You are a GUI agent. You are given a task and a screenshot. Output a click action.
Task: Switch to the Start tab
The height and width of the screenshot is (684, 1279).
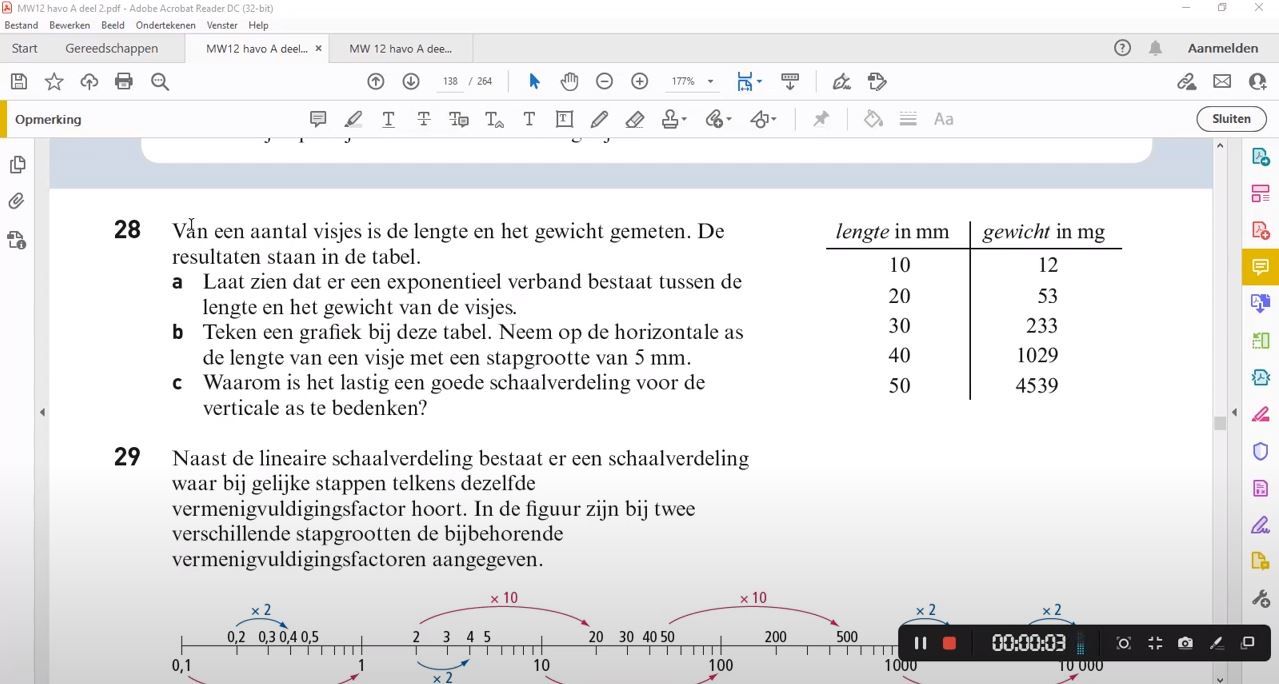pyautogui.click(x=25, y=48)
